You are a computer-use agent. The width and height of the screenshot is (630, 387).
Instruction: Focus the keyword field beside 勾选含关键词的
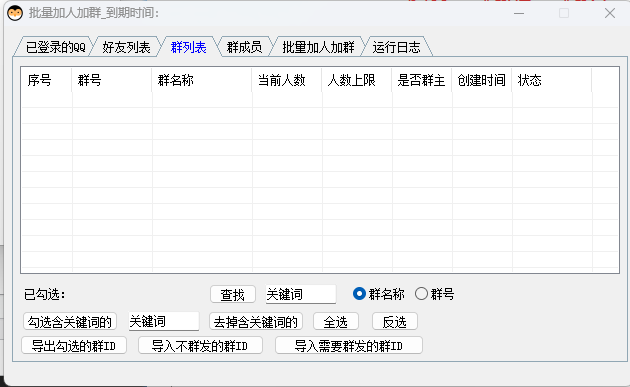[164, 321]
